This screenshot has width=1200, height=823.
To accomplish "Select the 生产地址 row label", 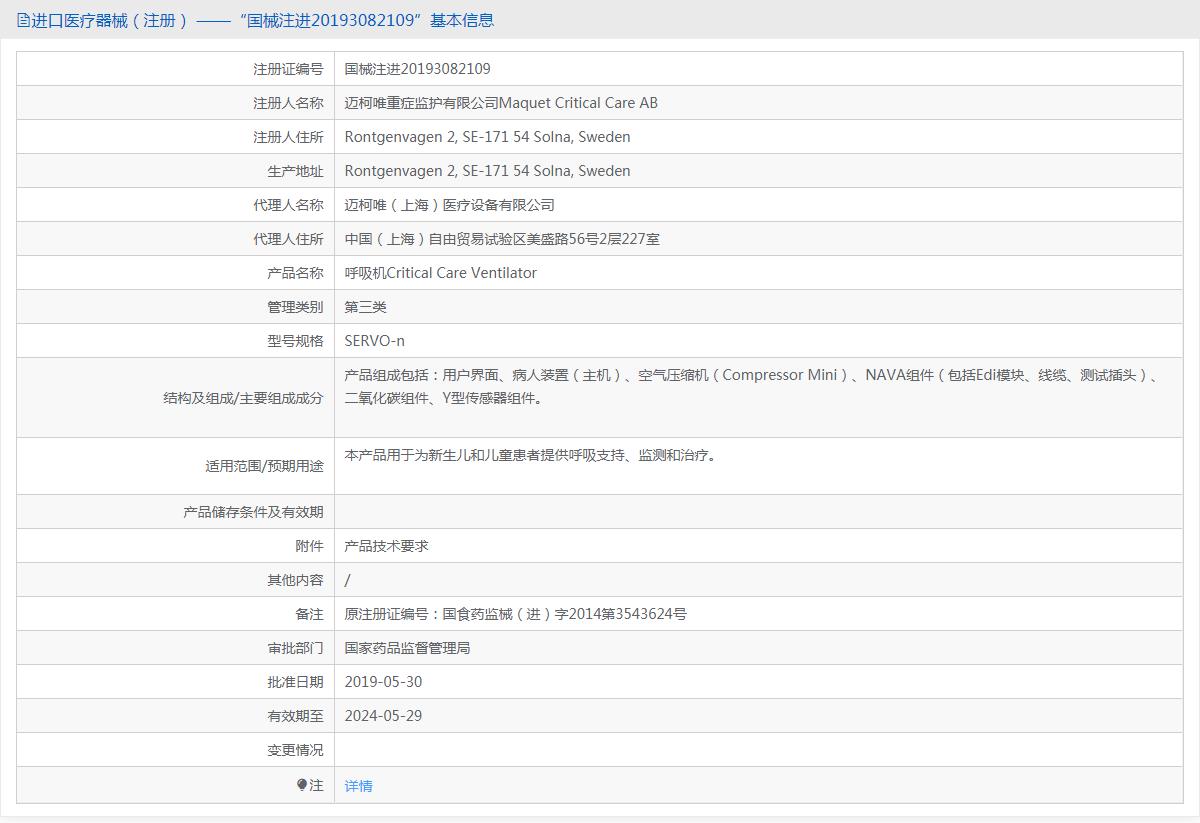I will (295, 171).
